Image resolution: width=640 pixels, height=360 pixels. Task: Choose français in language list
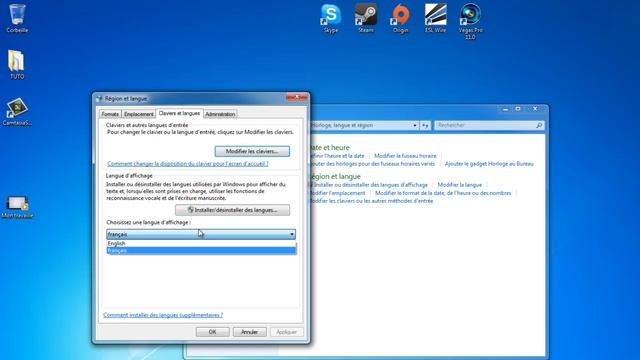tap(201, 251)
